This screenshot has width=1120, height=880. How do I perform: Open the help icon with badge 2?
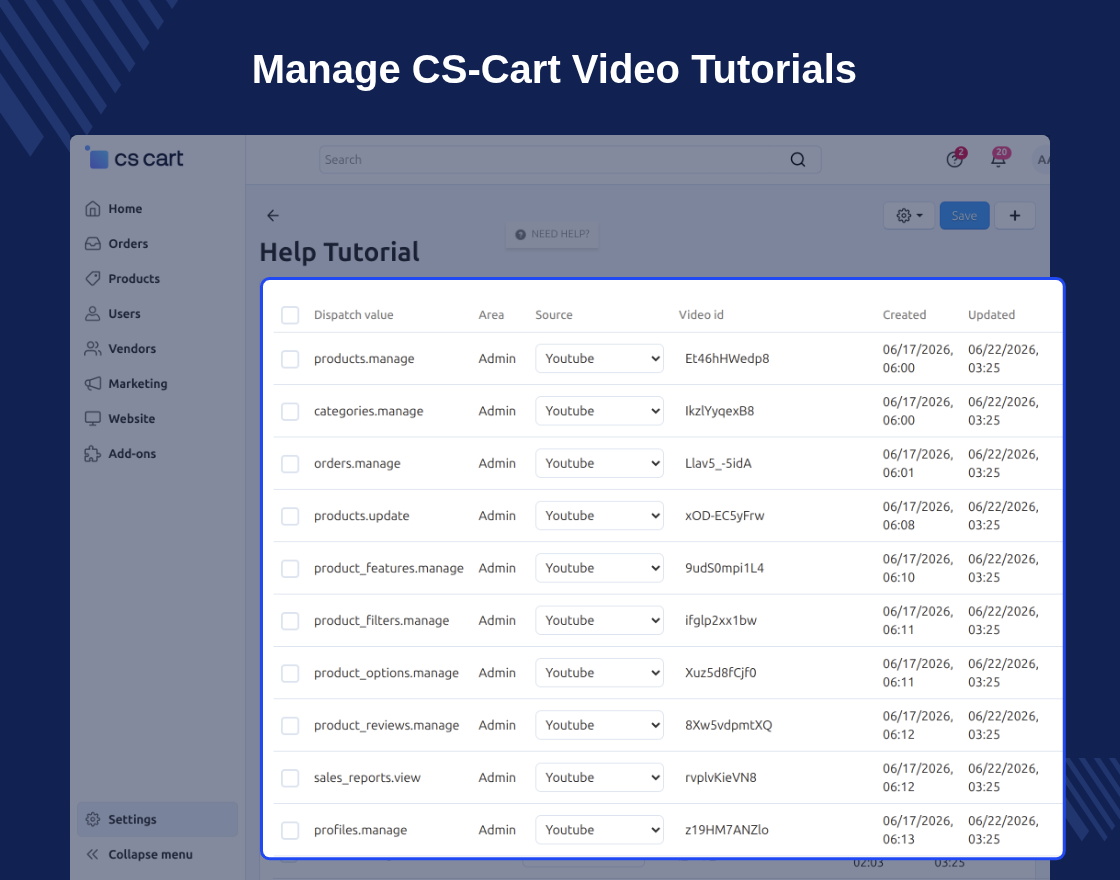point(955,159)
